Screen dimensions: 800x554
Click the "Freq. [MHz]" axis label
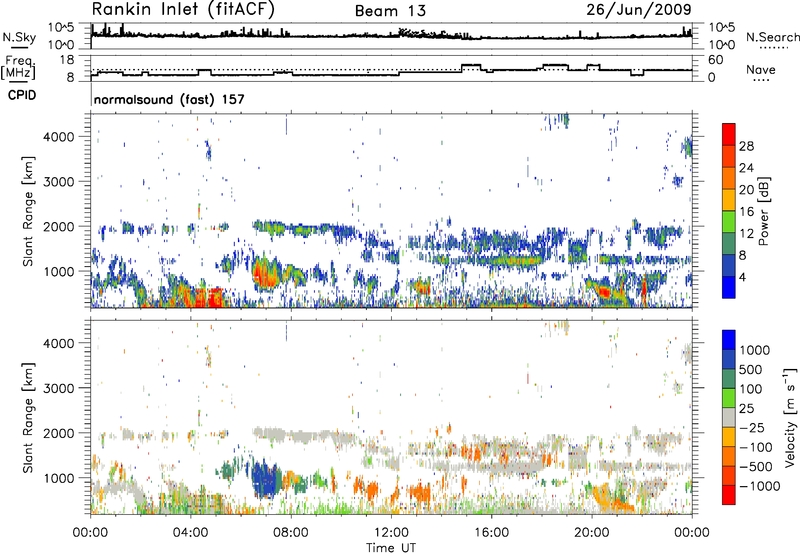(x=19, y=67)
